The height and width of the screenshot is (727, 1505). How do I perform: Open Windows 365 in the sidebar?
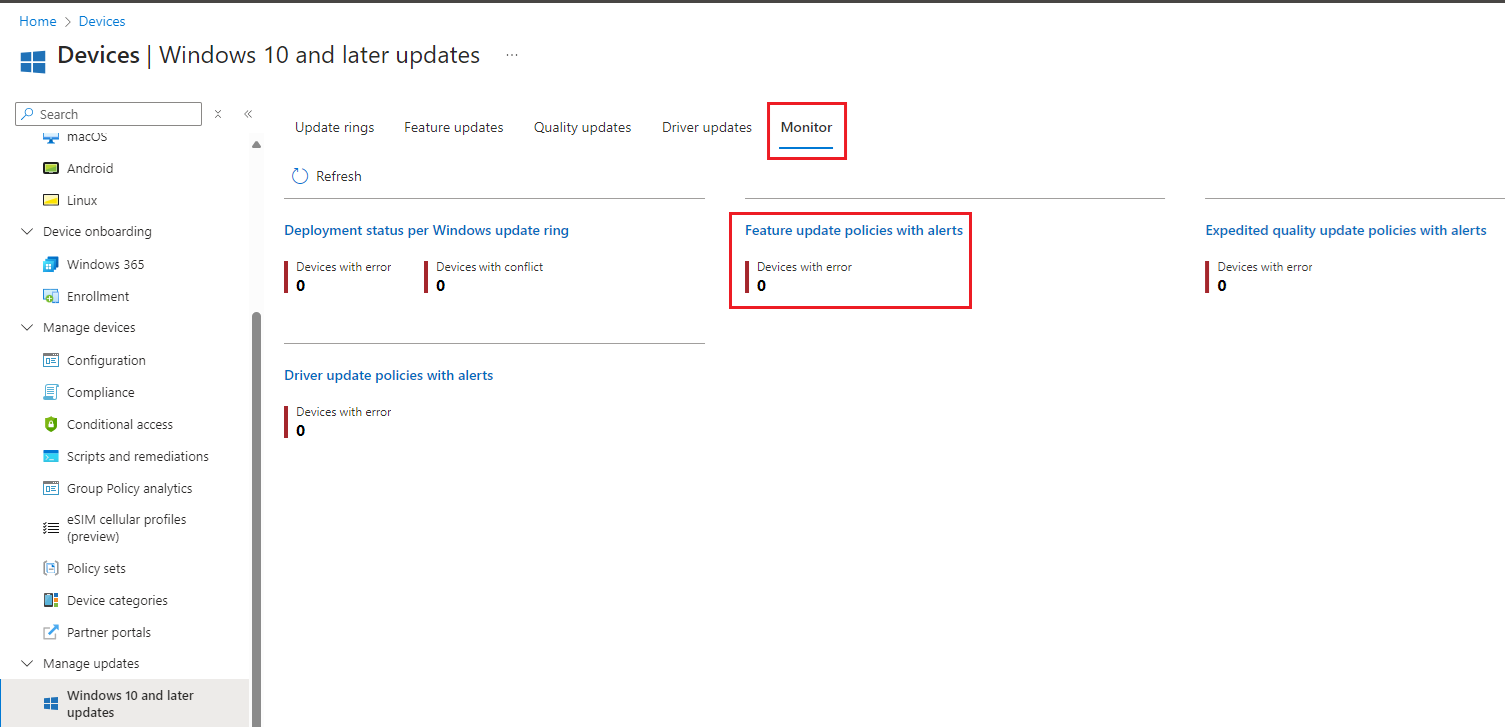click(x=105, y=264)
